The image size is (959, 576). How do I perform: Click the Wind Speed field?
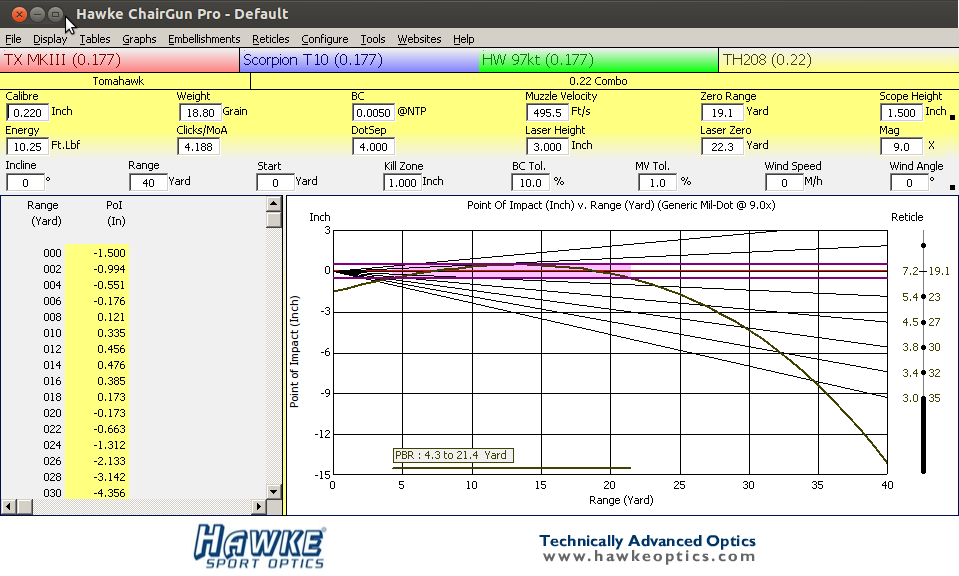784,182
